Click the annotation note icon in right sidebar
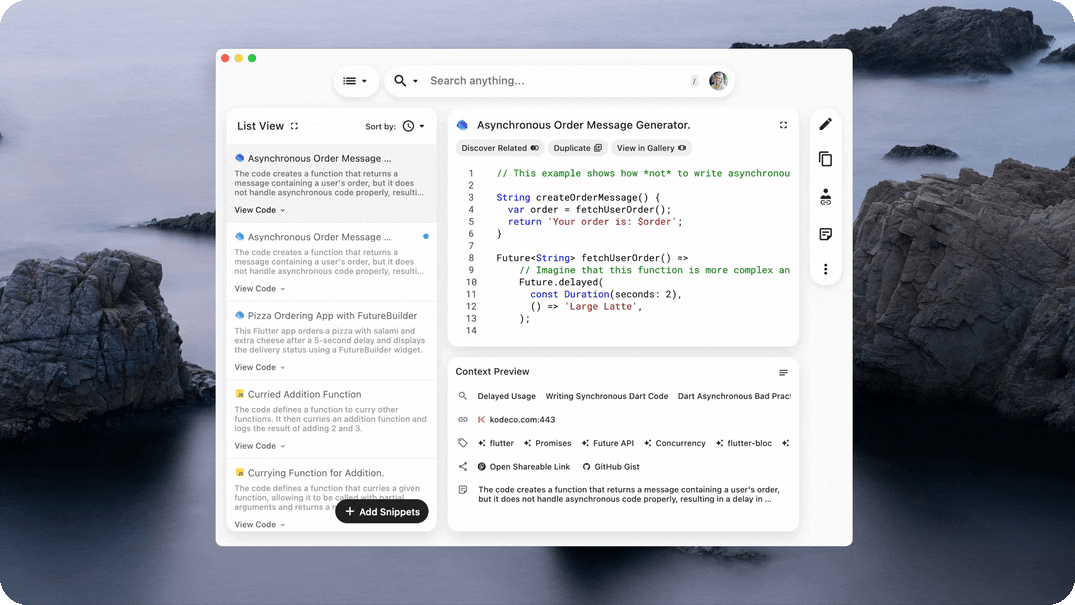 click(x=824, y=232)
